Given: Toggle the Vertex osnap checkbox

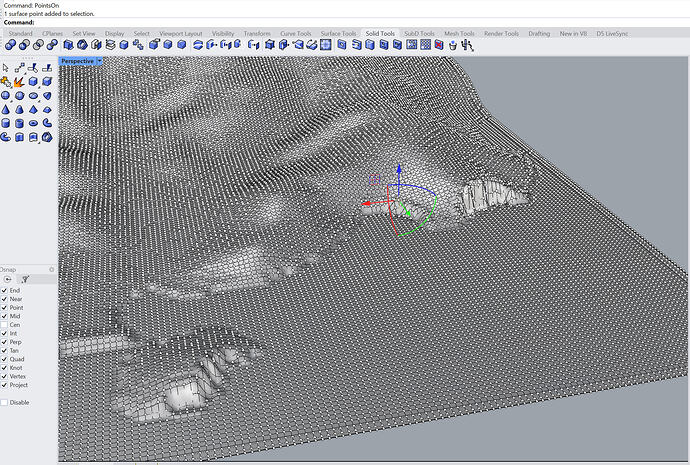Looking at the screenshot, I should pos(4,376).
